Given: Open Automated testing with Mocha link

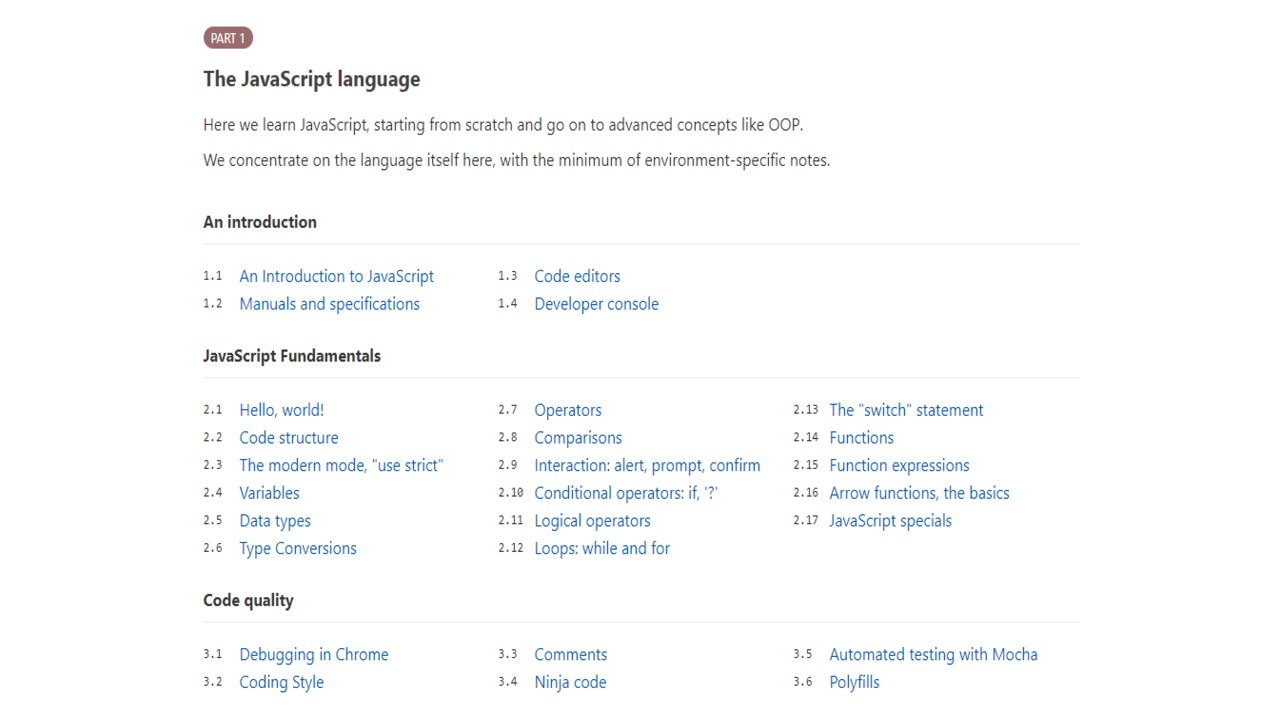Looking at the screenshot, I should click(933, 655).
